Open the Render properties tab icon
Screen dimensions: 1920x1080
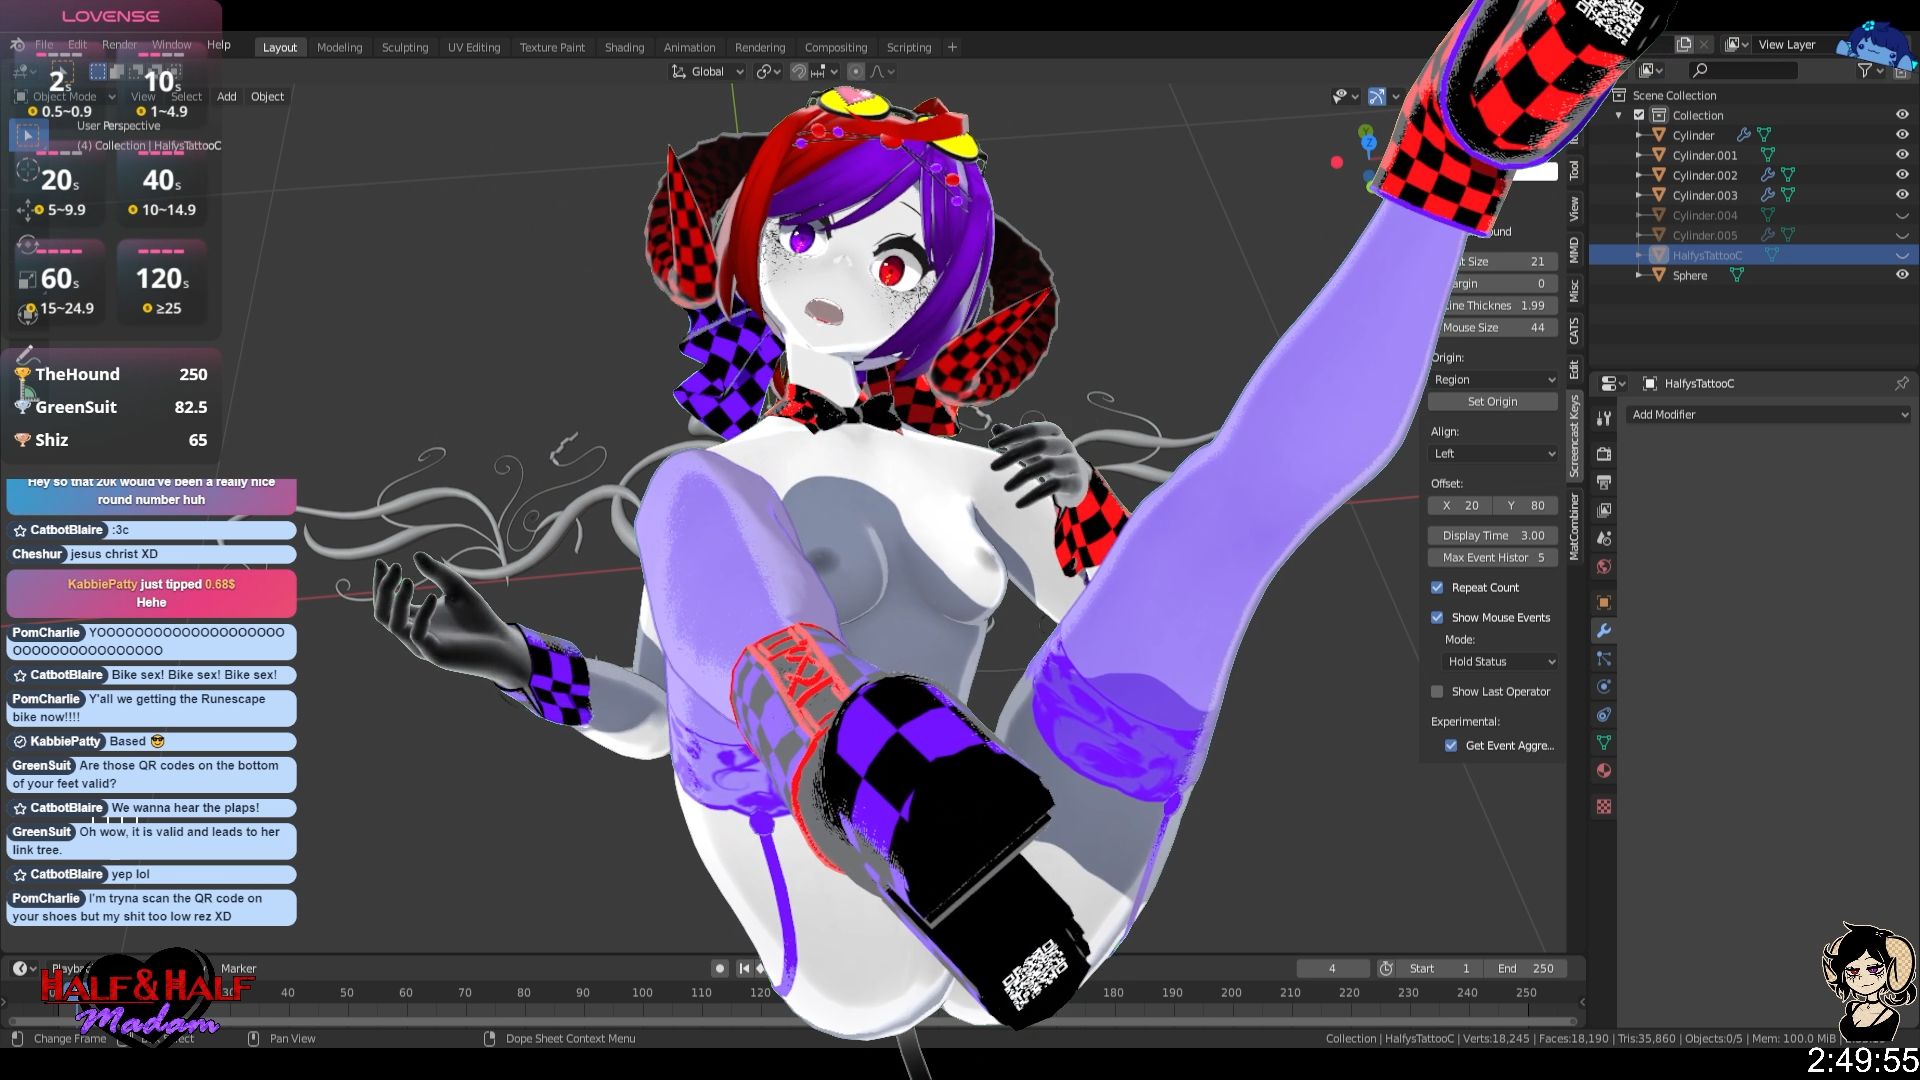pos(1604,454)
